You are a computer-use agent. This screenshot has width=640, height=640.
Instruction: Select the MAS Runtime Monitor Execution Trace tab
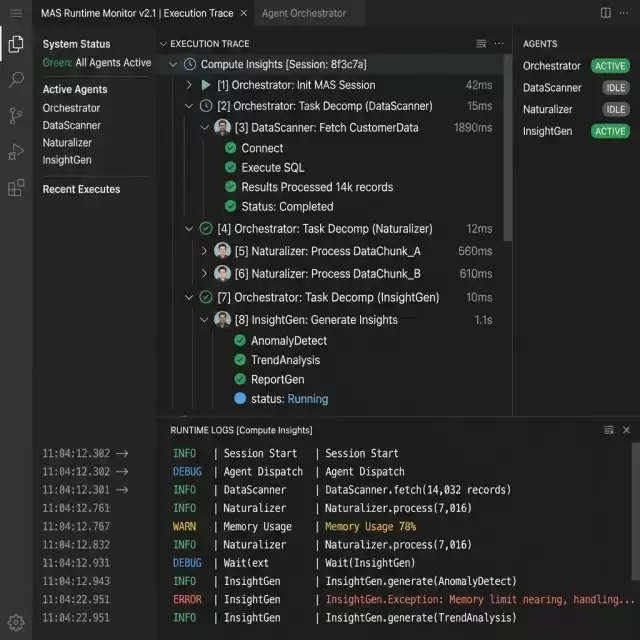137,13
